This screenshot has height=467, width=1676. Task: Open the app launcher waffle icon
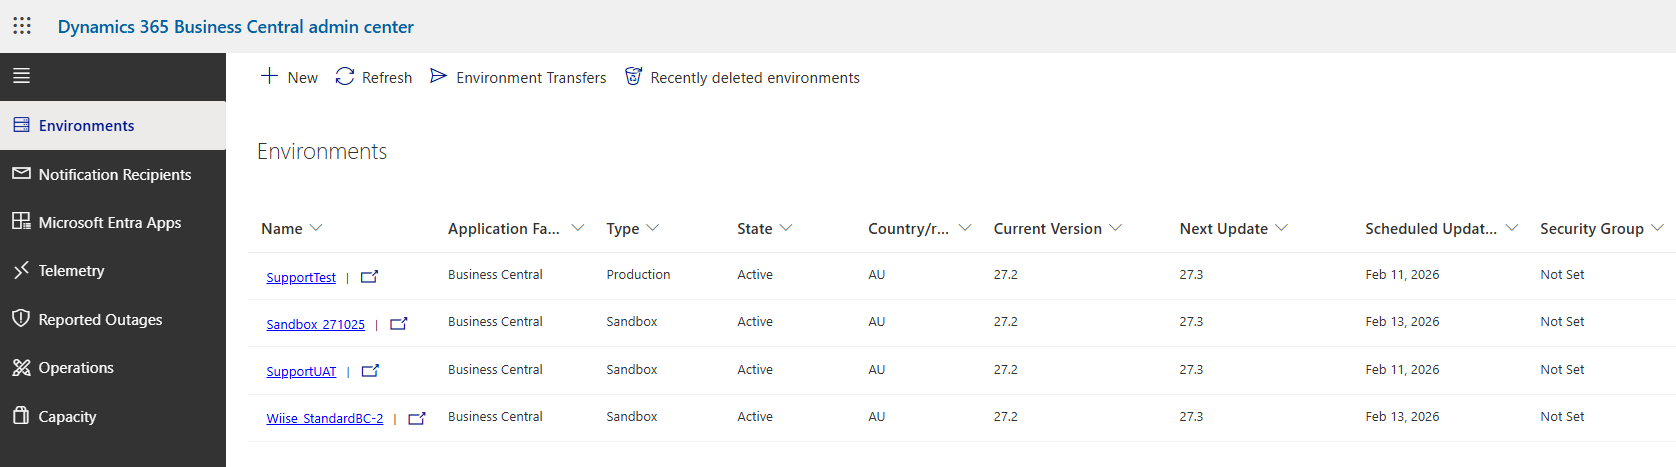pos(22,26)
